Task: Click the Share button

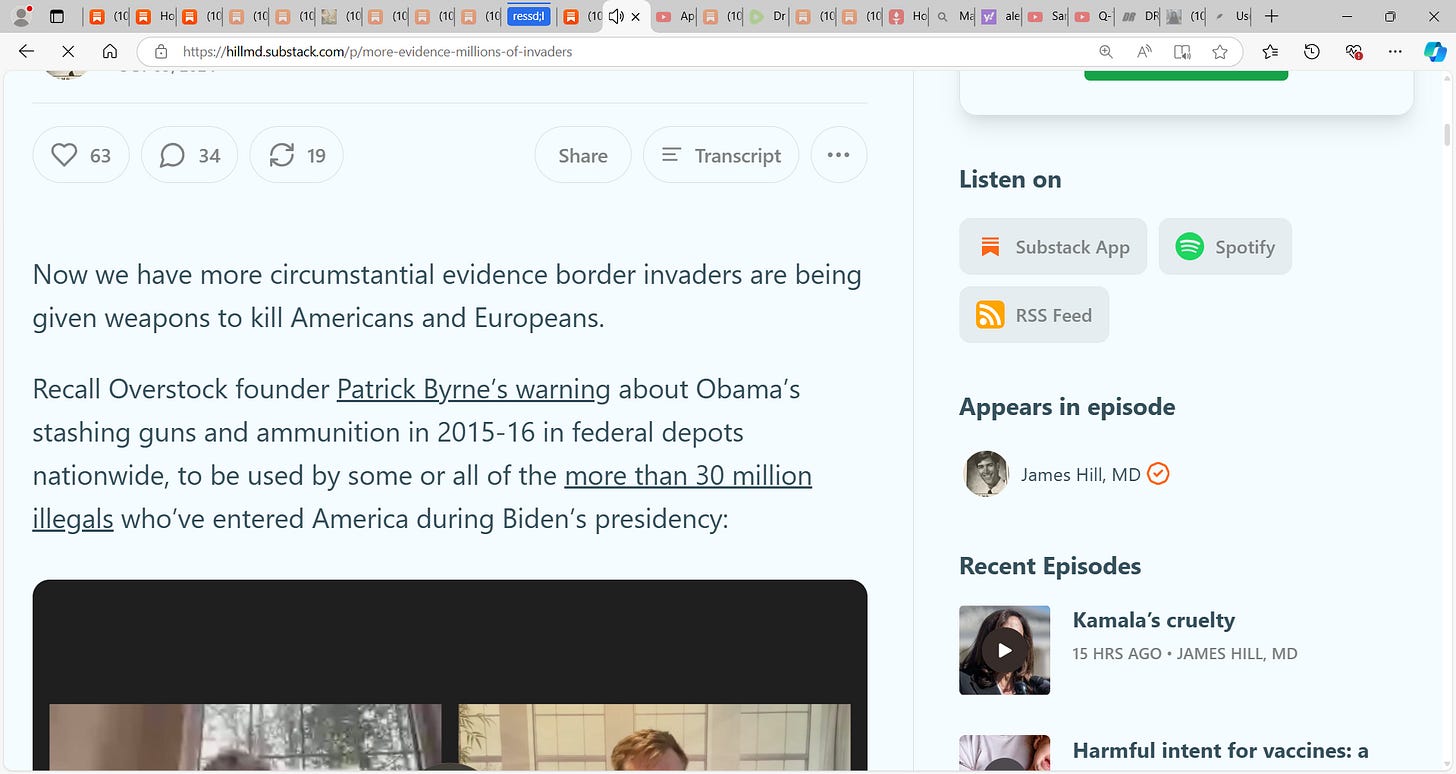Action: point(583,155)
